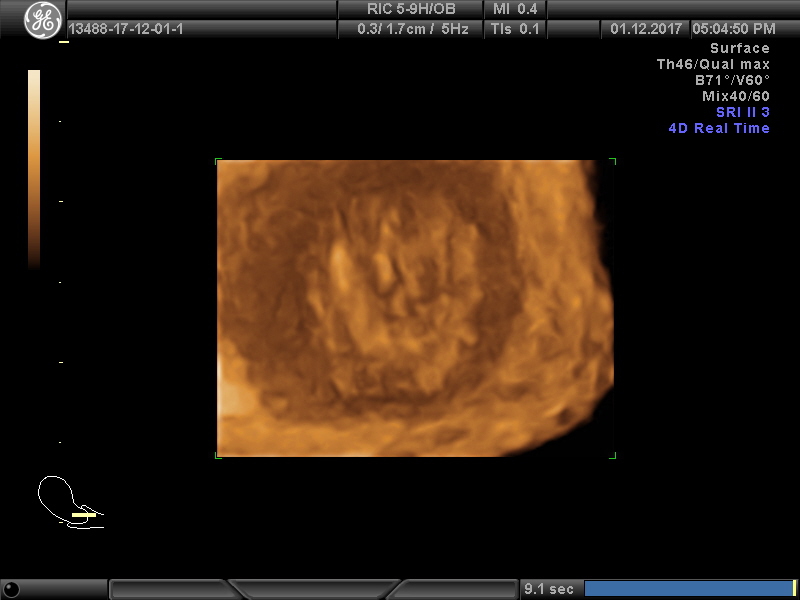Click the date 01.12.2017
The image size is (800, 600).
point(646,29)
